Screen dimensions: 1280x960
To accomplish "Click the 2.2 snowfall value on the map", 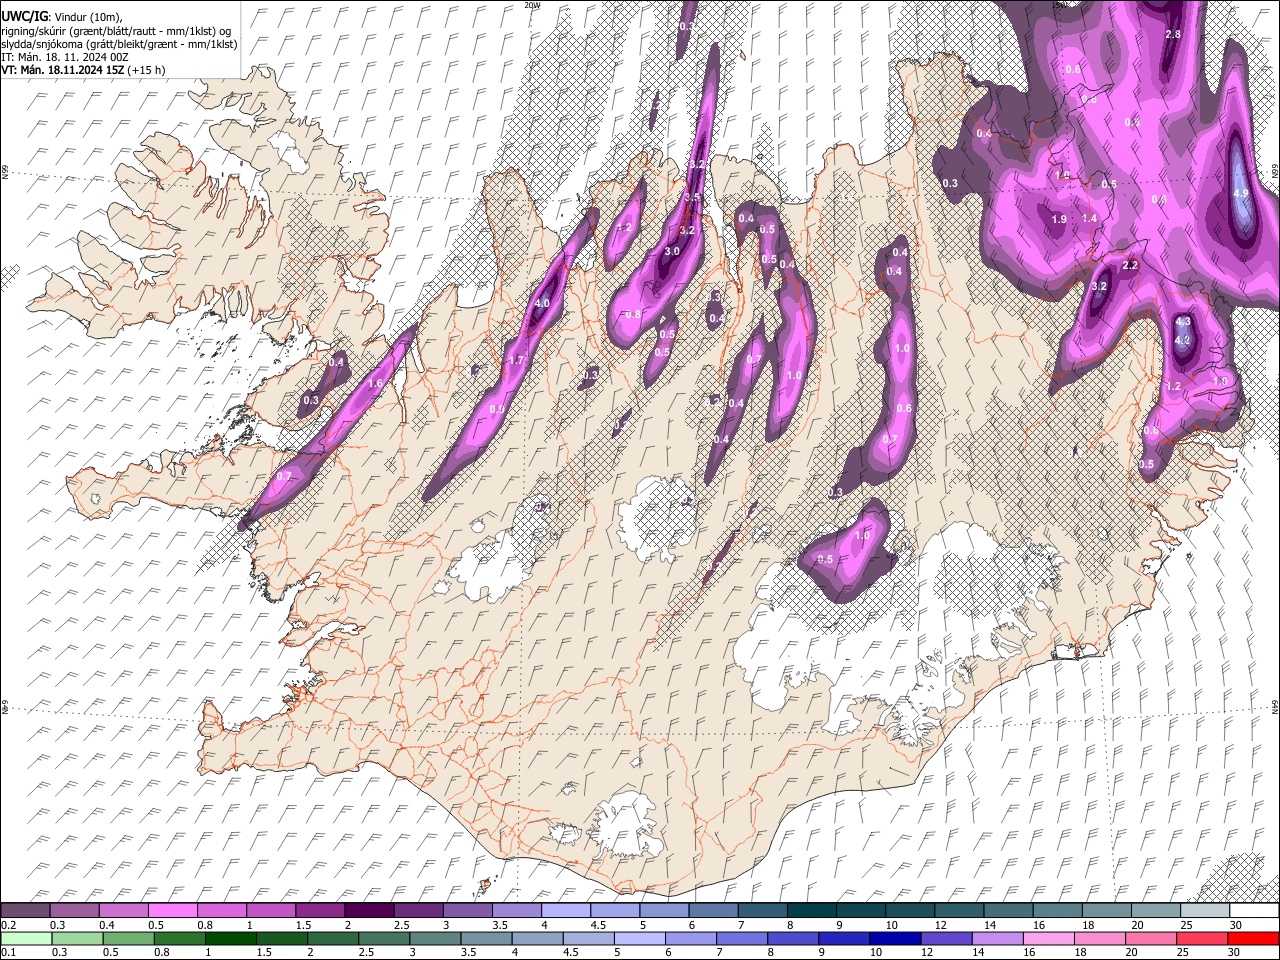I will 1131,266.
